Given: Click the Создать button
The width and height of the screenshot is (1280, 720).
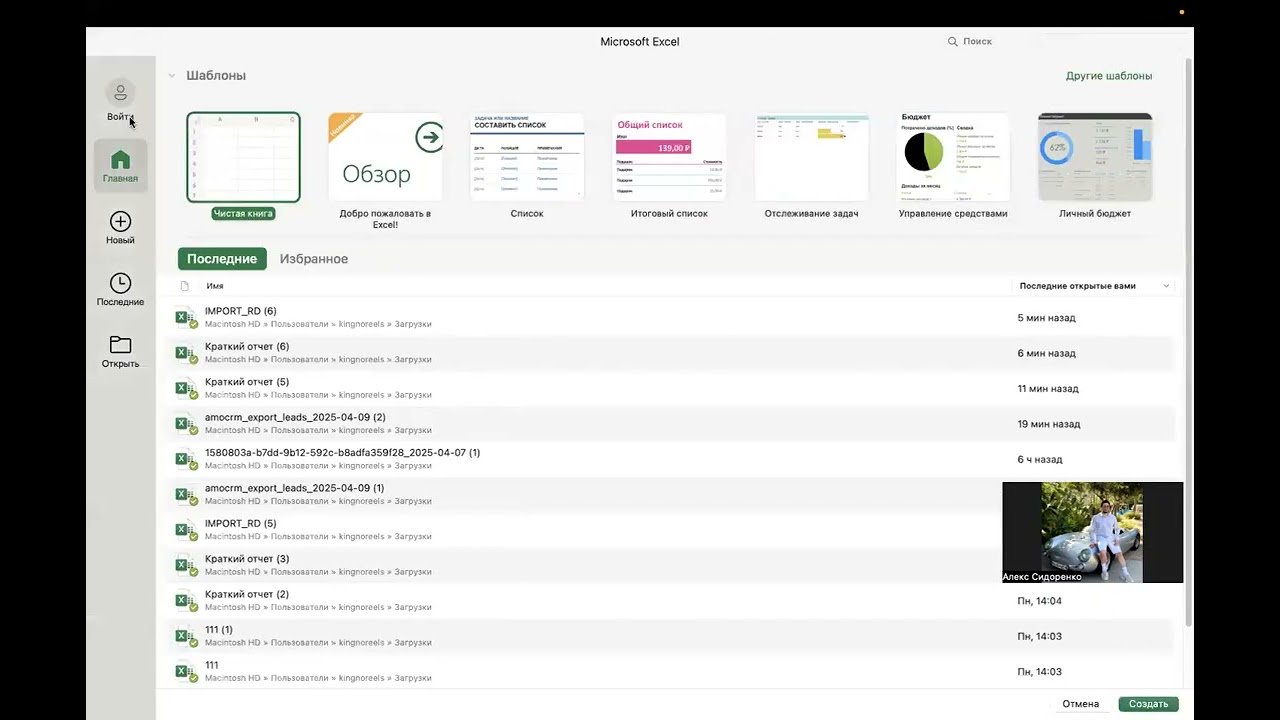Looking at the screenshot, I should 1148,704.
